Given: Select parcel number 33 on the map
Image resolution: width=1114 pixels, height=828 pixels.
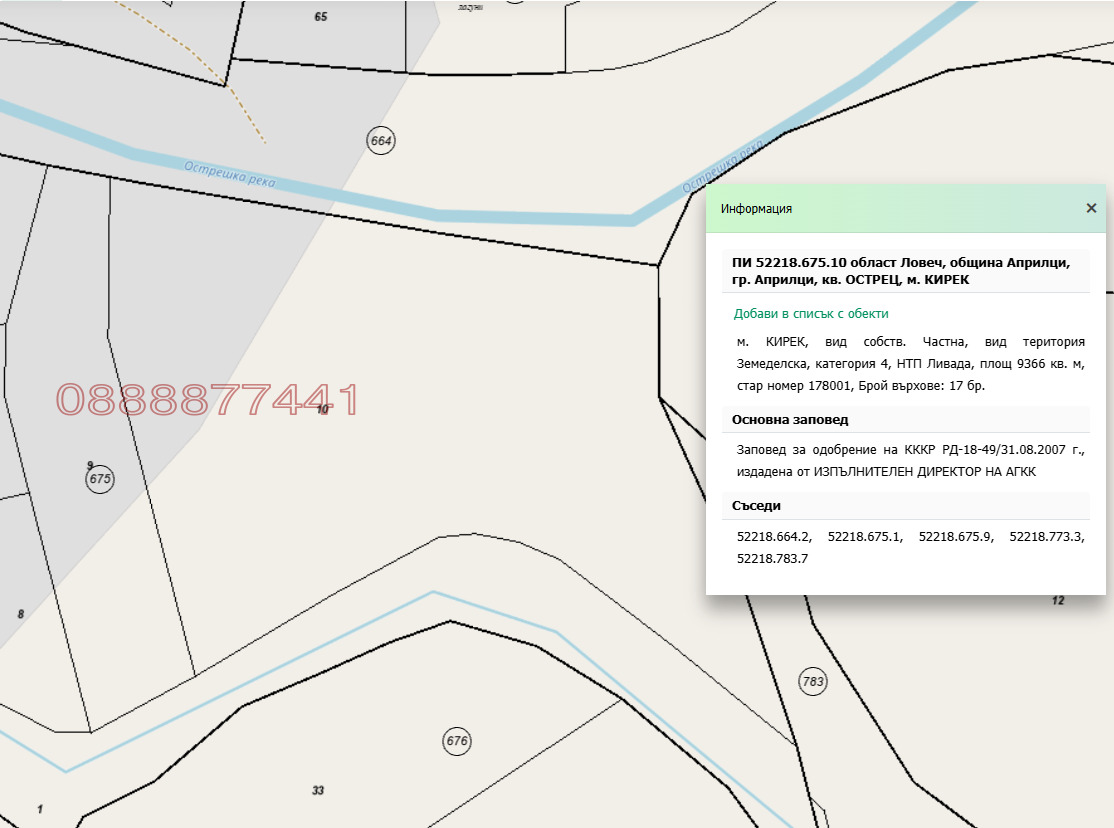Looking at the screenshot, I should 318,791.
